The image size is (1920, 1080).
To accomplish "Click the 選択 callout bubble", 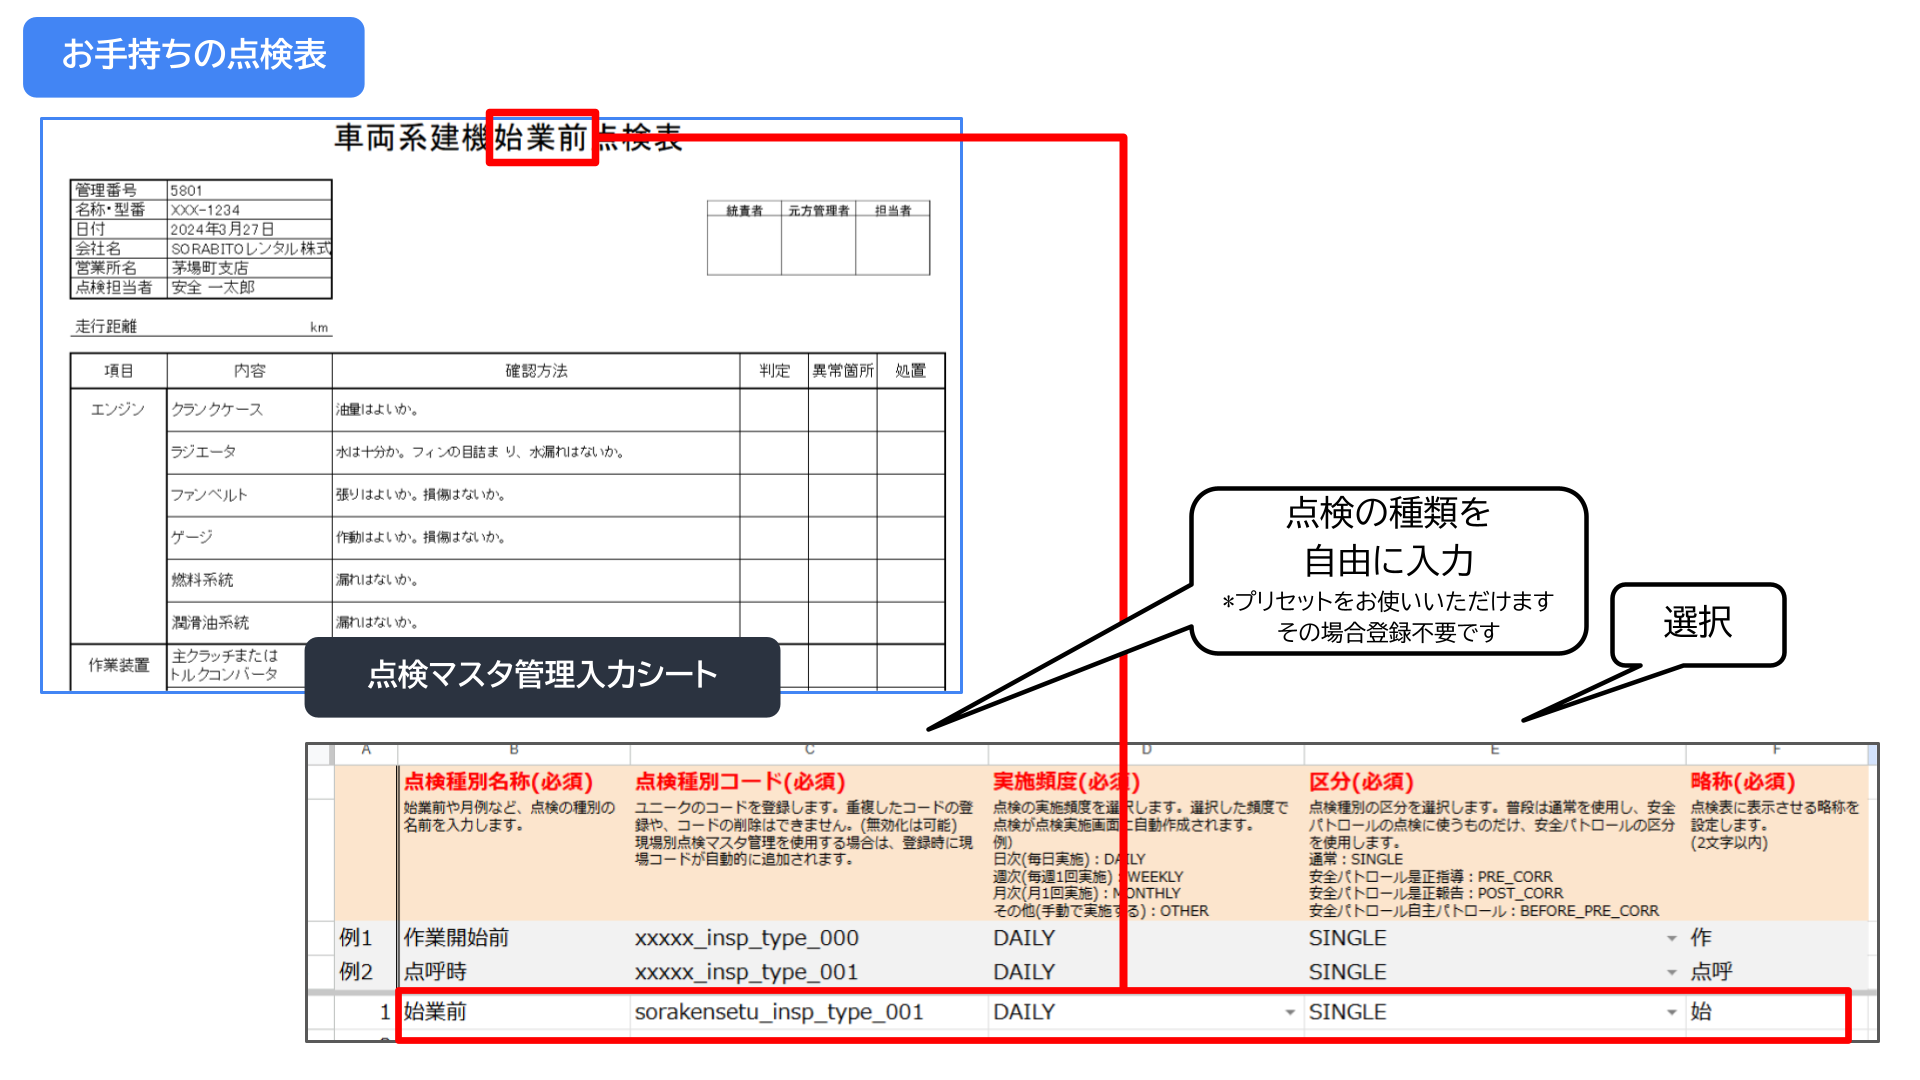I will (x=1697, y=623).
